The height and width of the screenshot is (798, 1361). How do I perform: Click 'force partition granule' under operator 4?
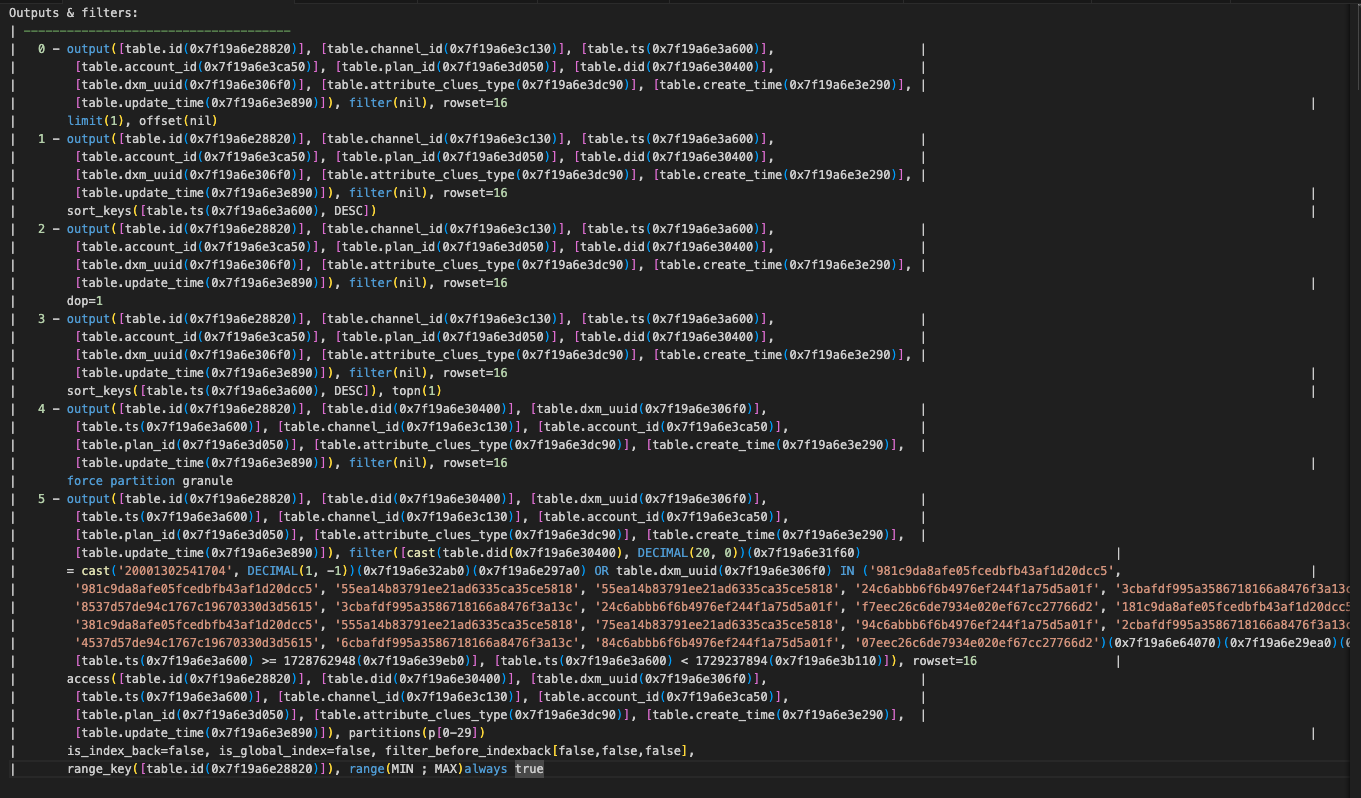(150, 480)
